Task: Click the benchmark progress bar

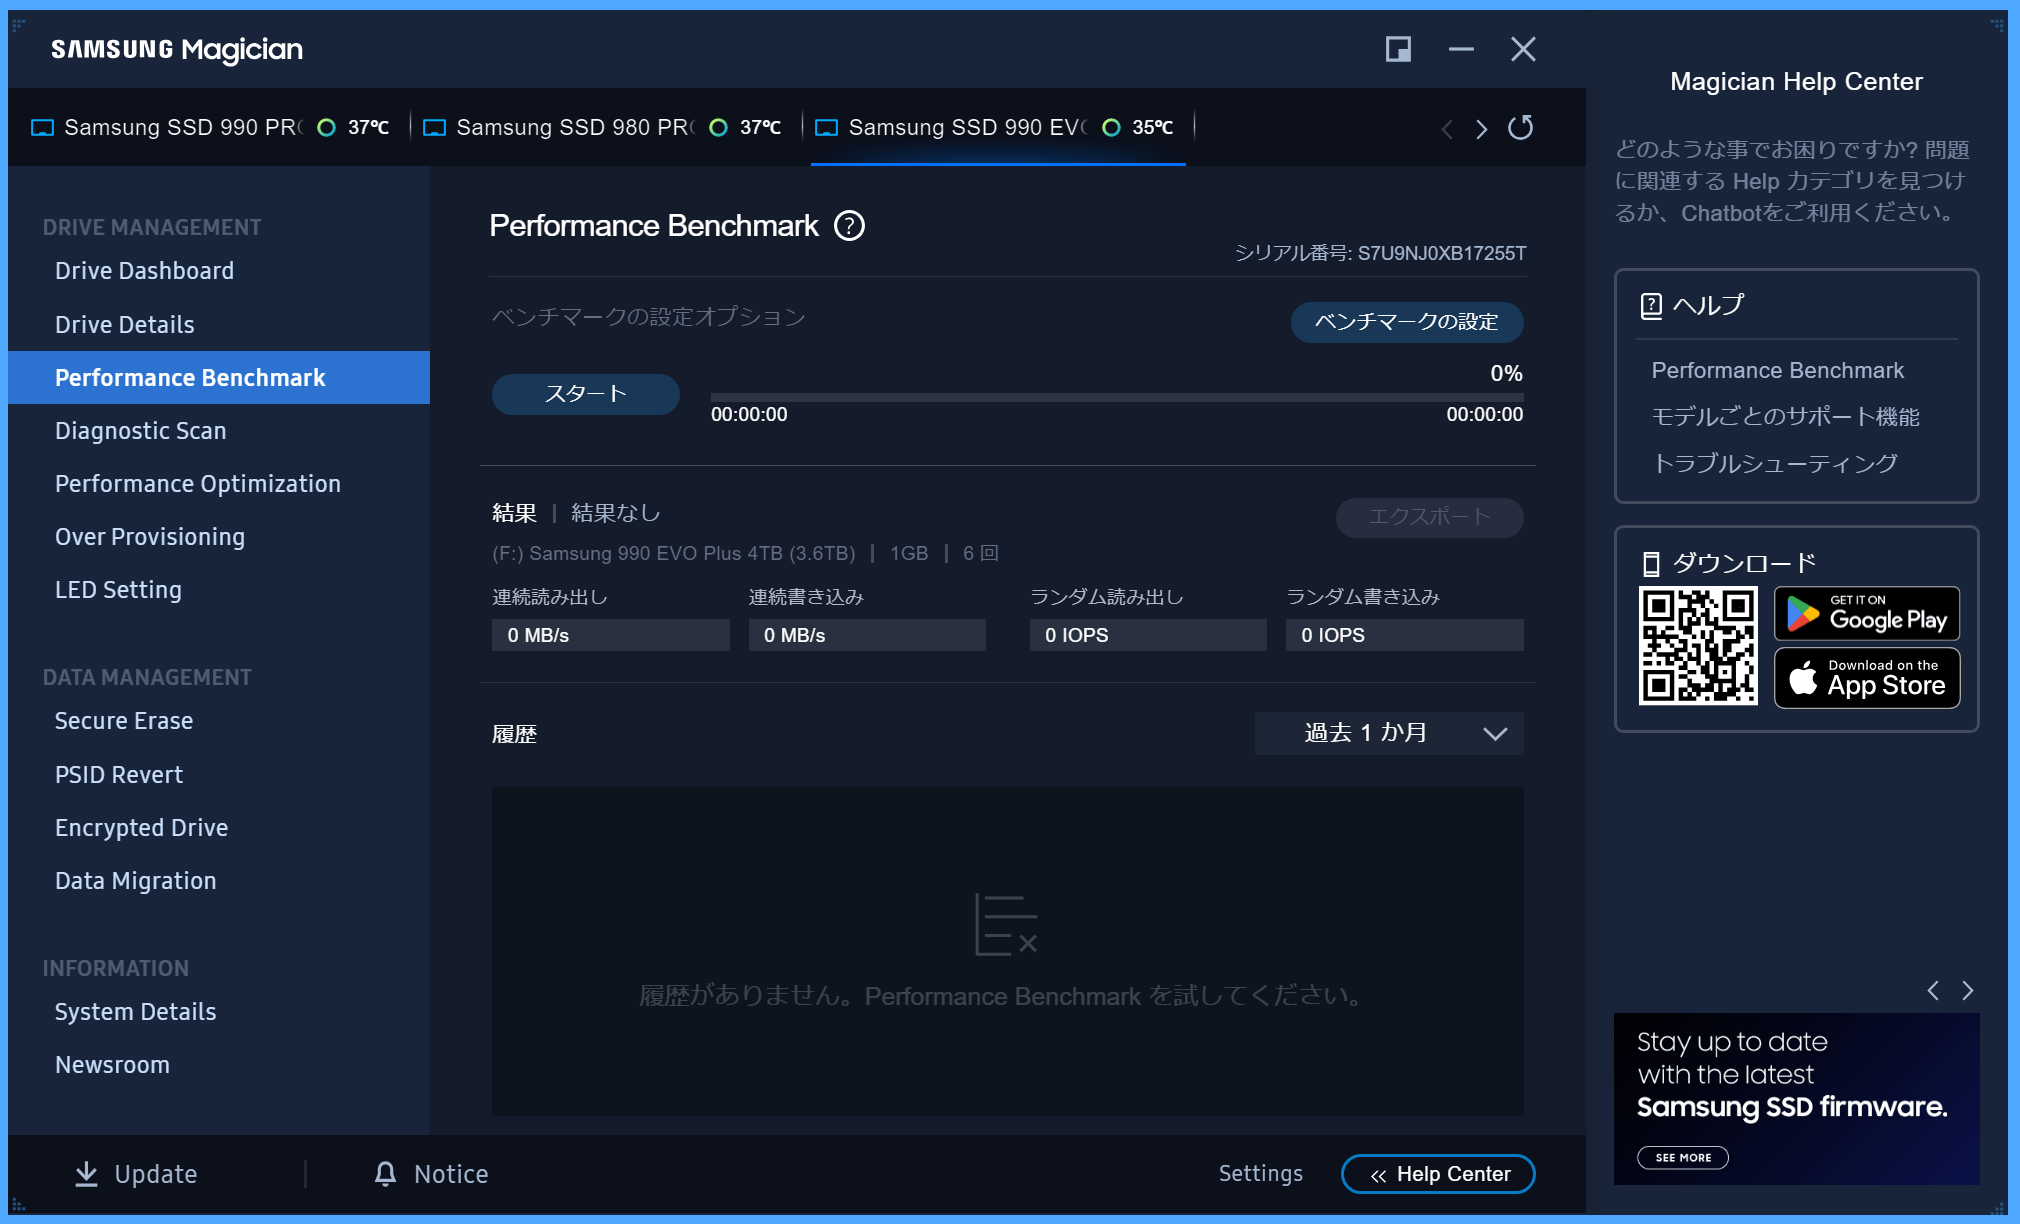Action: pos(1117,397)
